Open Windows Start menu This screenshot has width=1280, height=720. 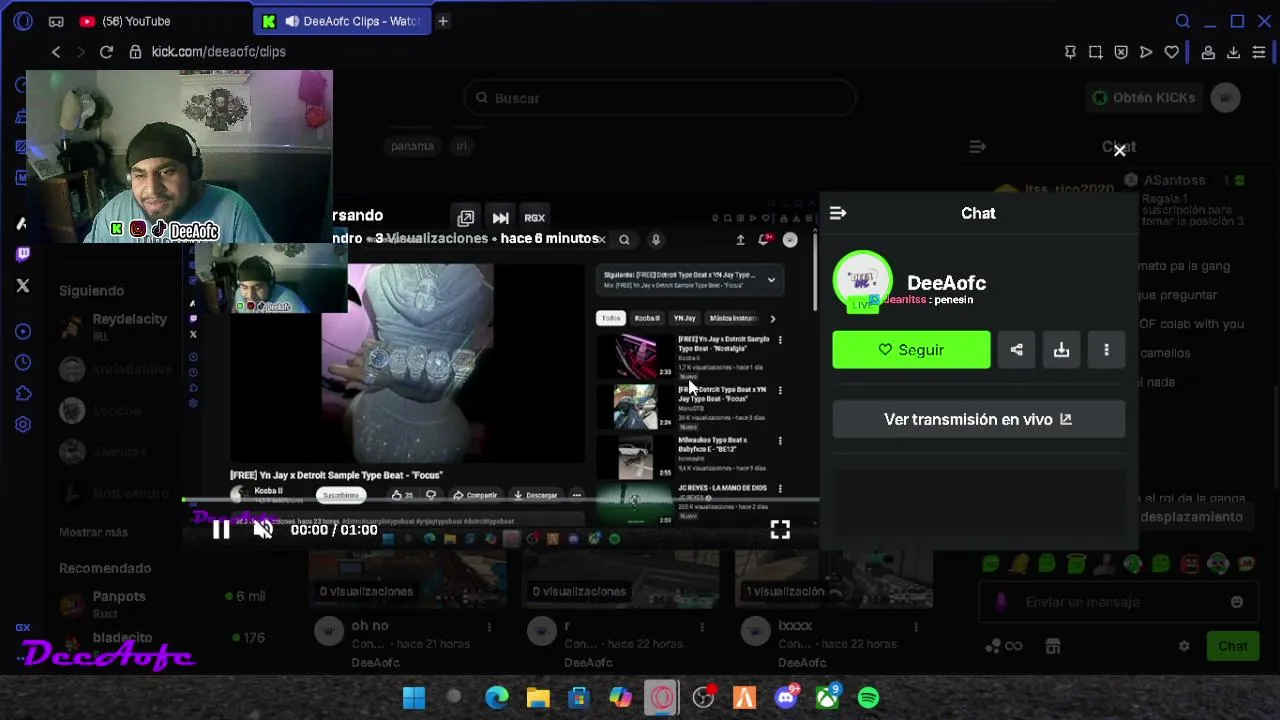[414, 697]
